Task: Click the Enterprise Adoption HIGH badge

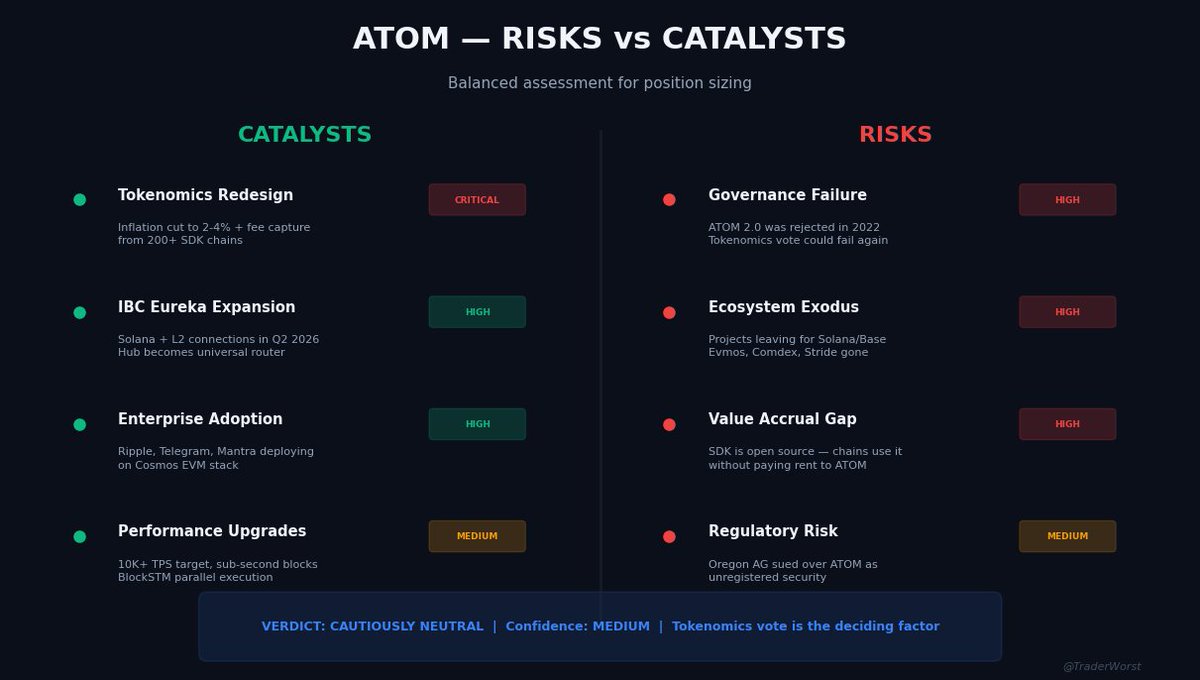Action: coord(477,424)
